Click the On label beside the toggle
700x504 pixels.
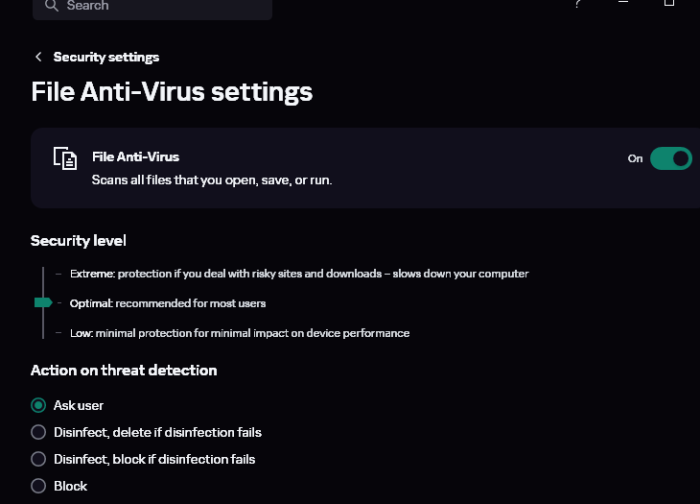point(635,159)
